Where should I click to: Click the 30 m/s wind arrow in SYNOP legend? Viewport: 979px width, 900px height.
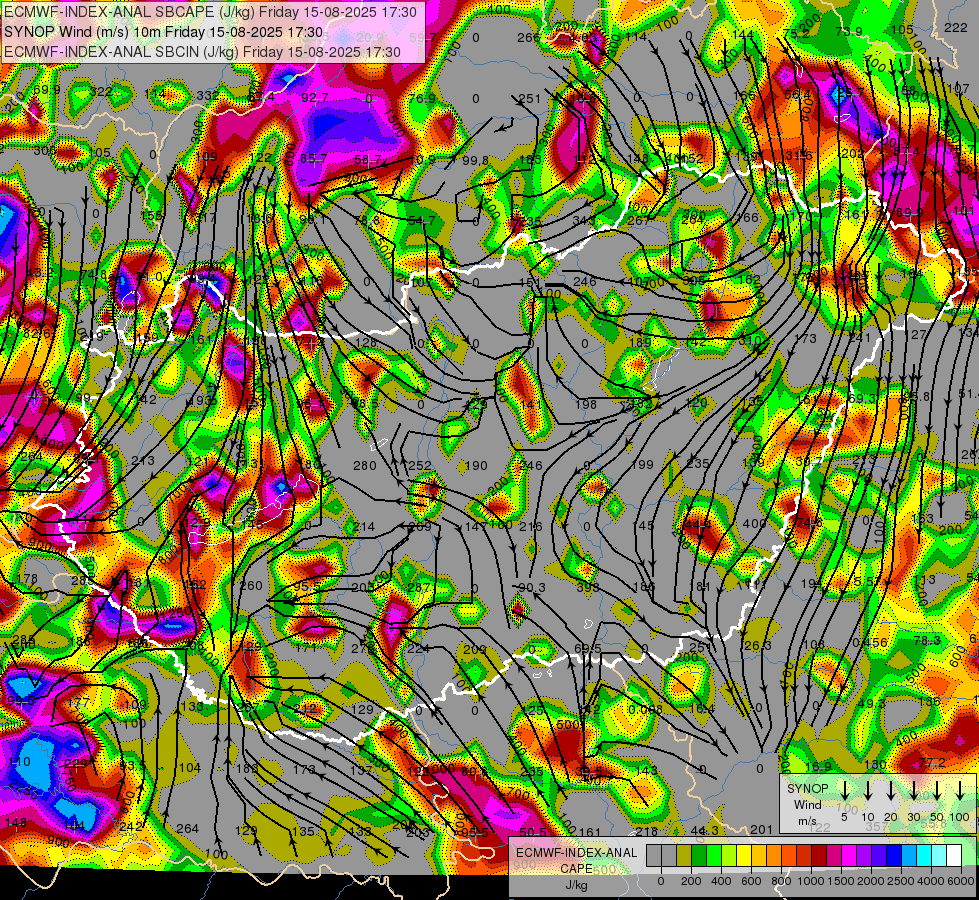(913, 790)
